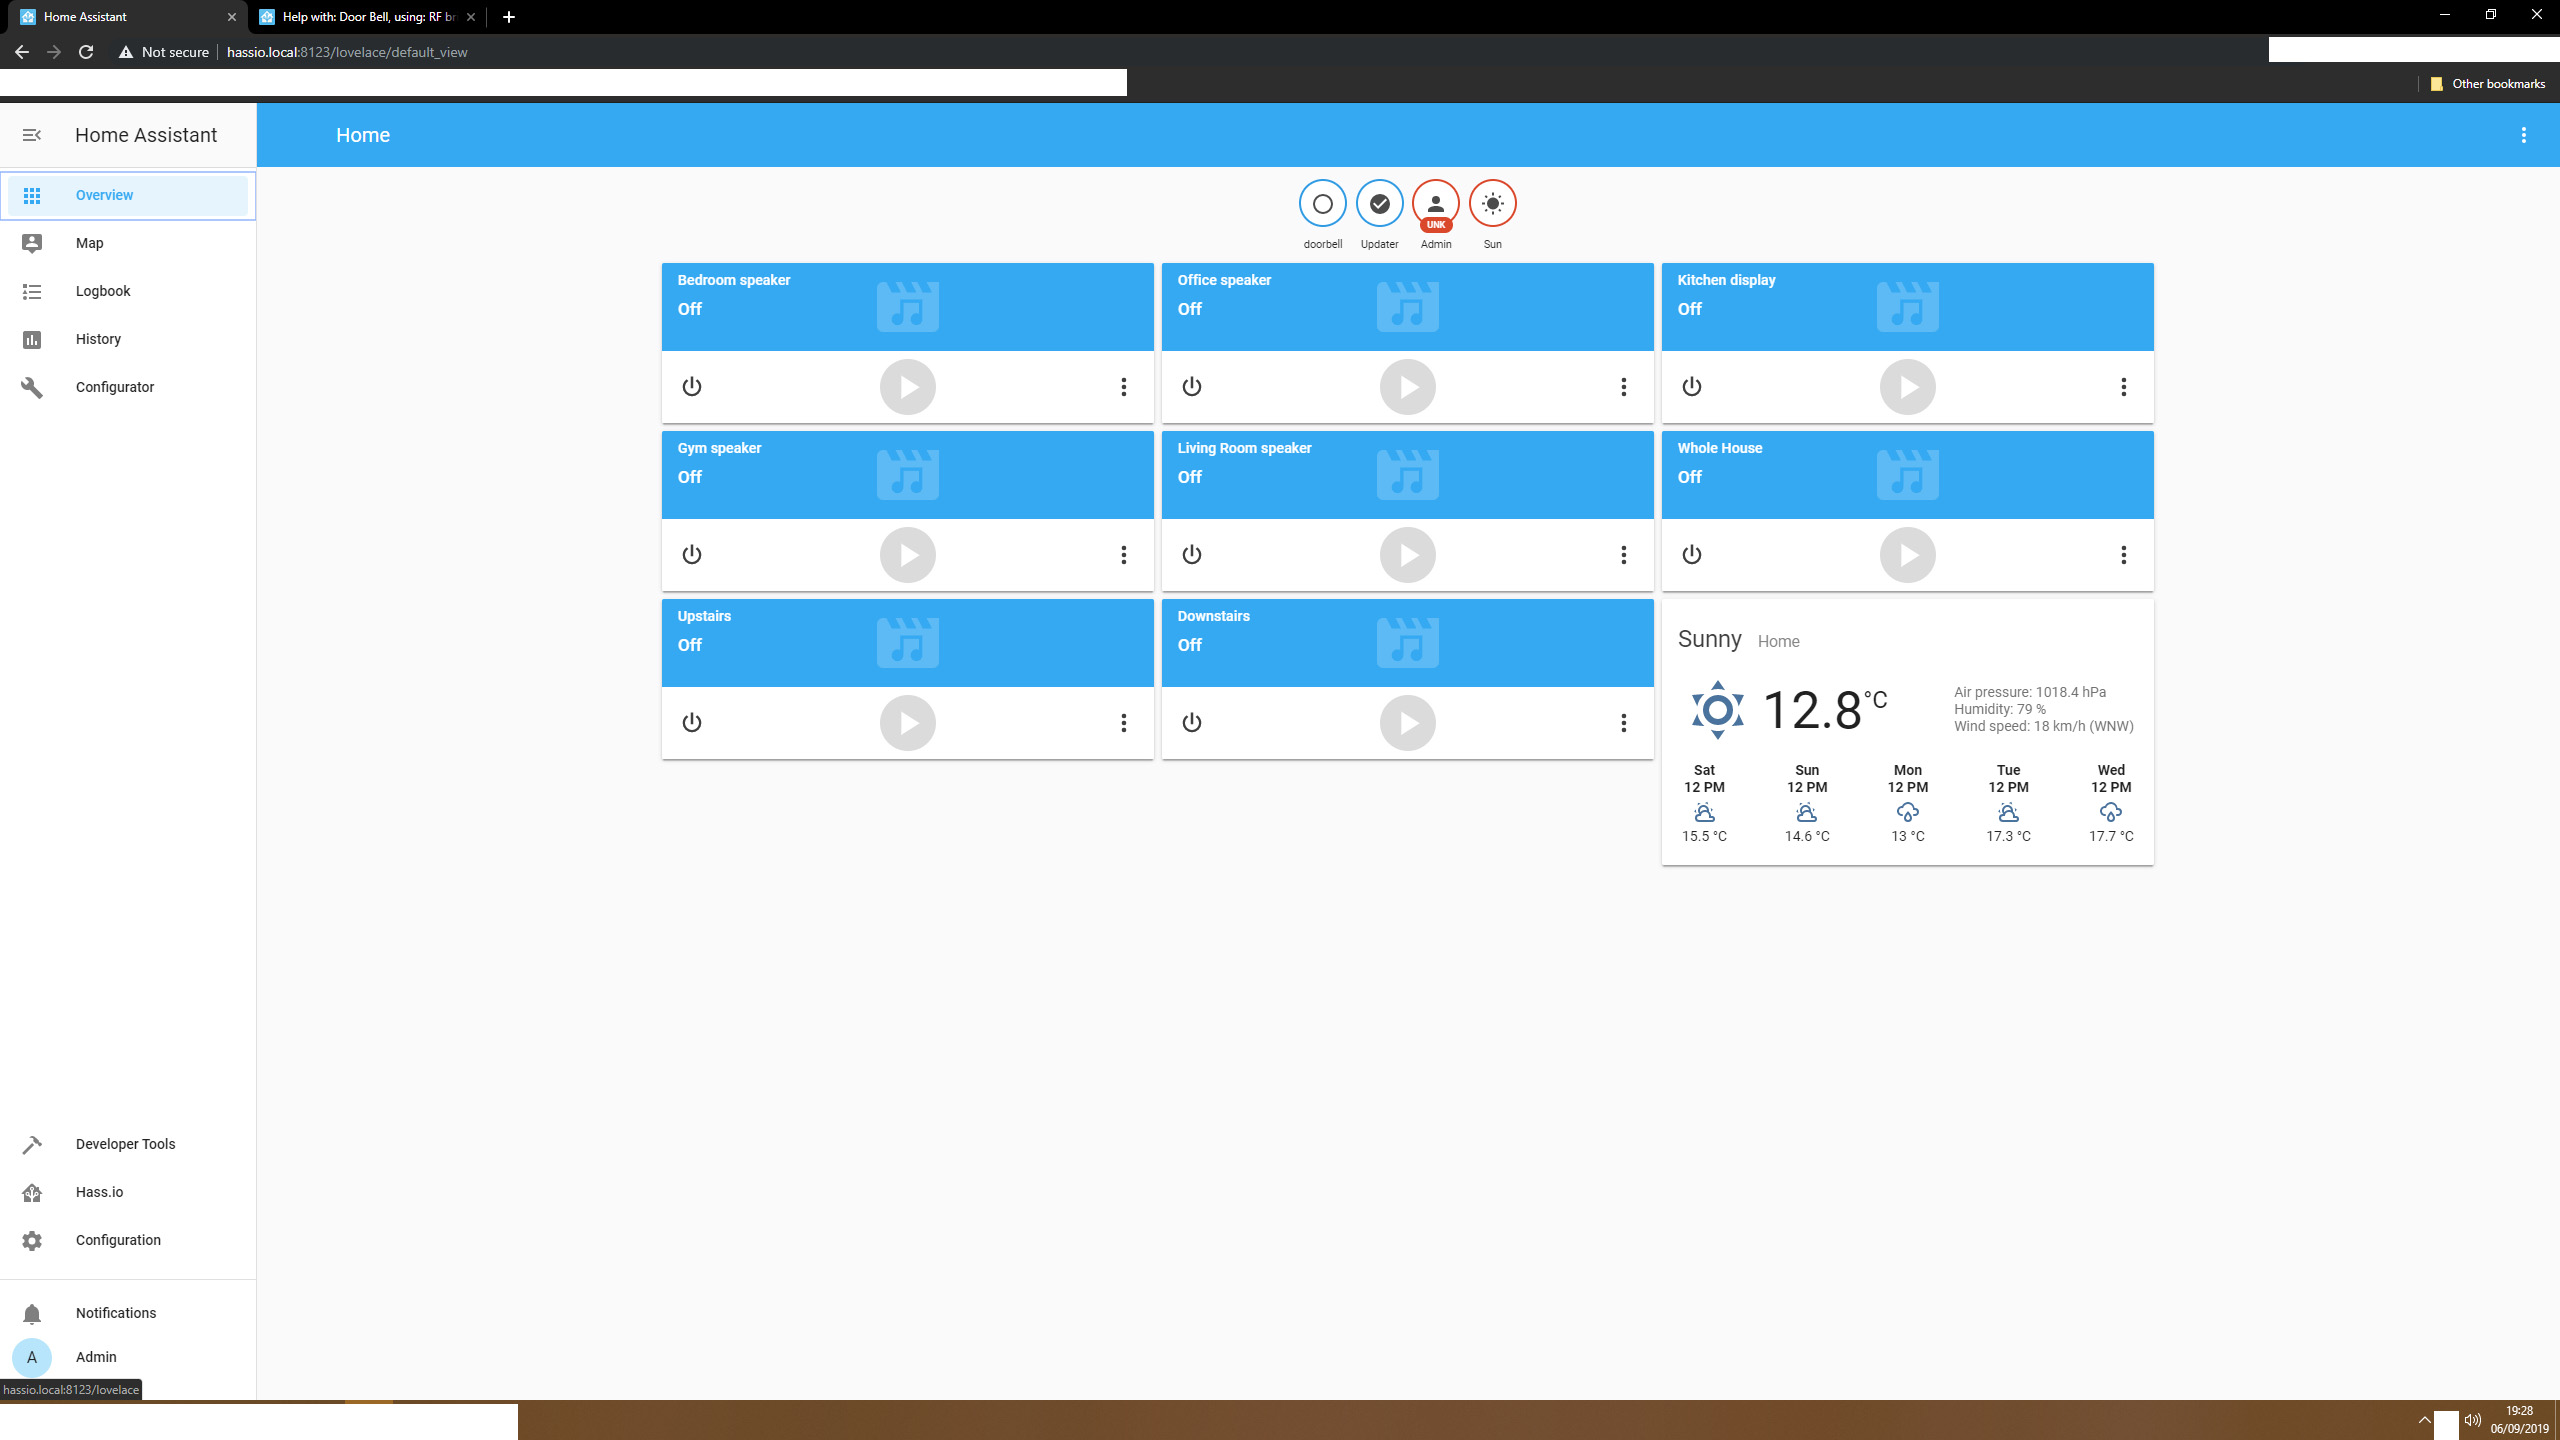The image size is (2560, 1440).
Task: Open the Updater status badge
Action: click(x=1379, y=204)
